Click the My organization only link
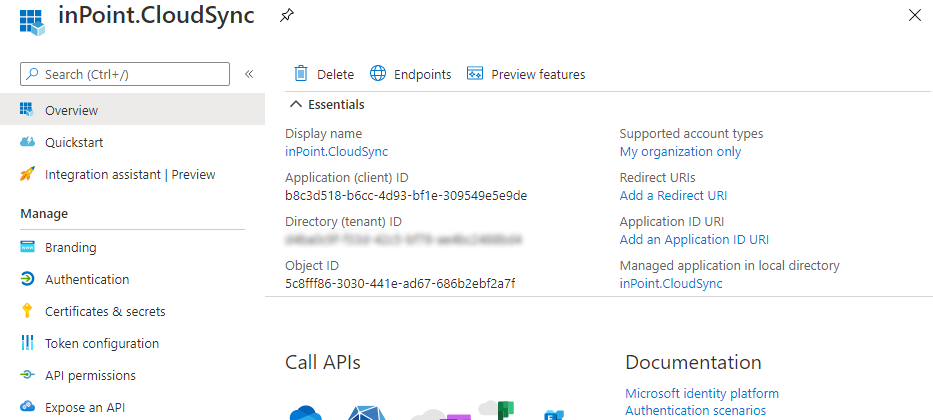 point(680,151)
